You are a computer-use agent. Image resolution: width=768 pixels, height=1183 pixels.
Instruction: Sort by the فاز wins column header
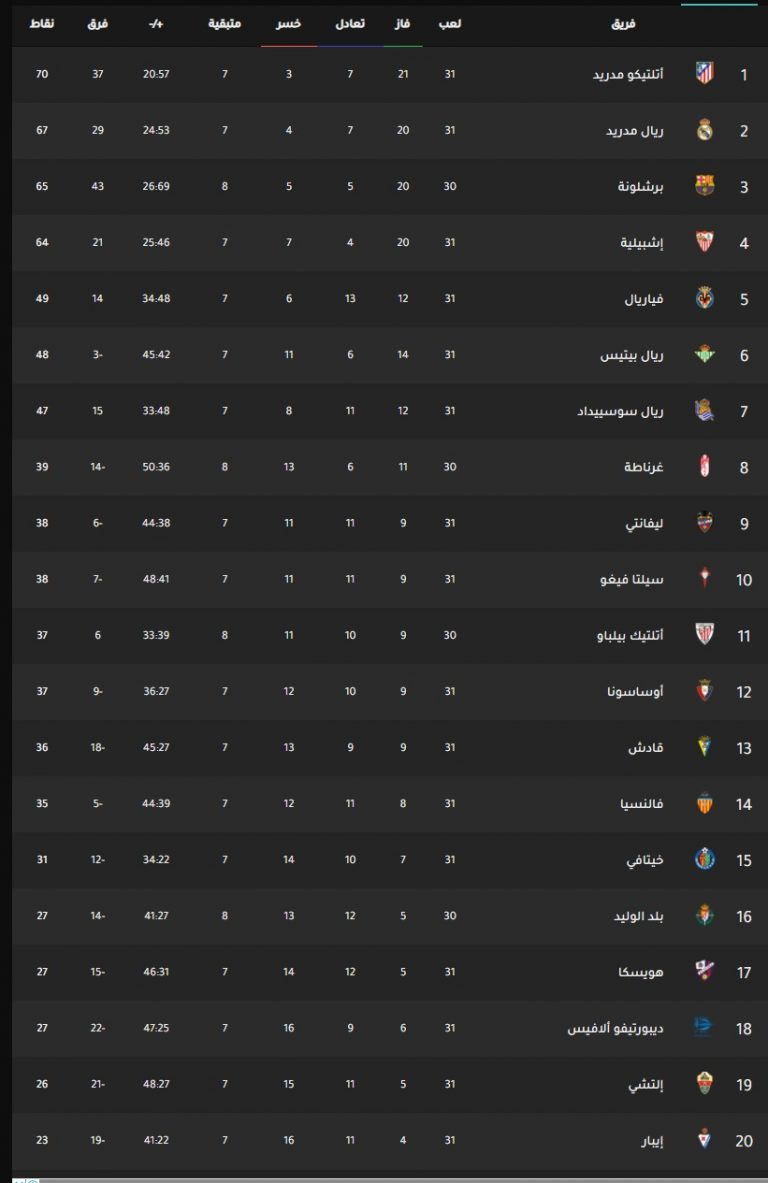point(403,22)
